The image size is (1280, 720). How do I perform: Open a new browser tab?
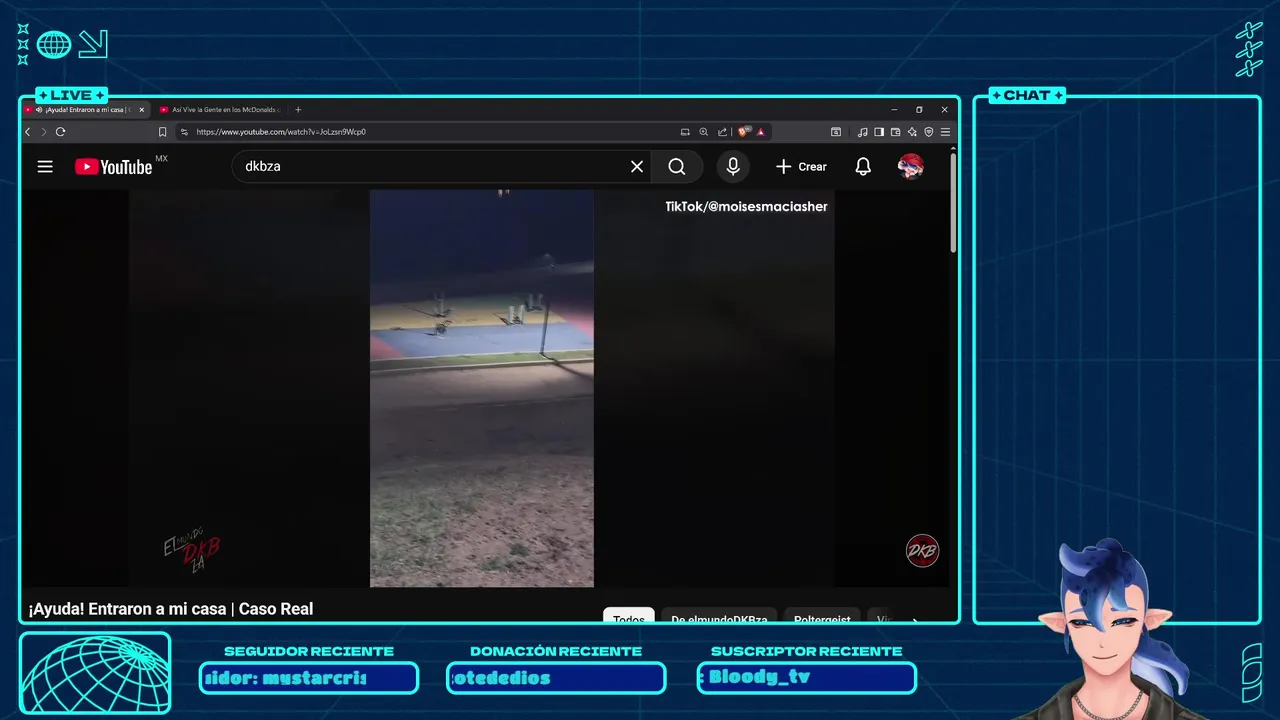click(x=298, y=110)
